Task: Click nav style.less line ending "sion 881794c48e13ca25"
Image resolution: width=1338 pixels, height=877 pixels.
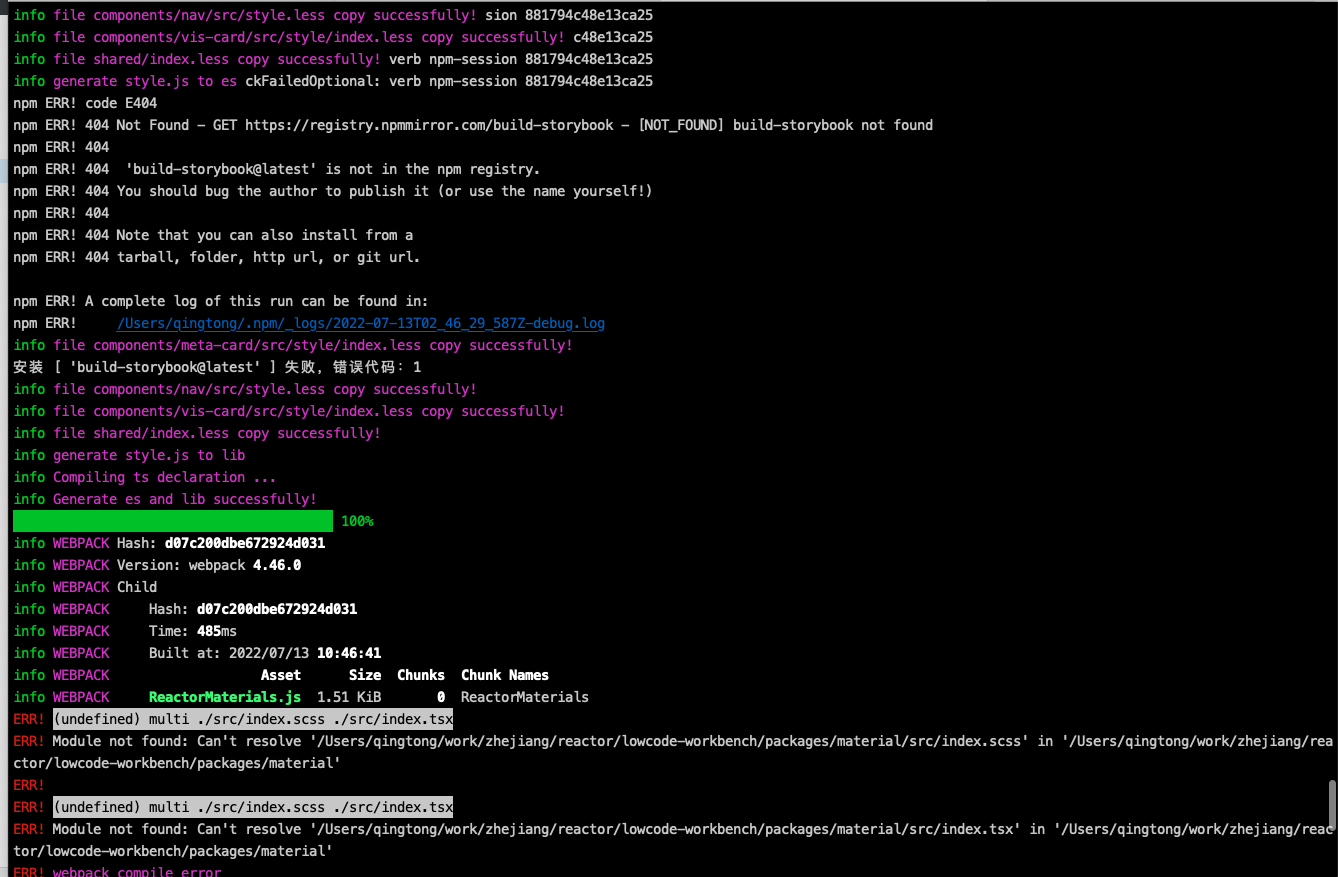Action: pyautogui.click(x=333, y=15)
